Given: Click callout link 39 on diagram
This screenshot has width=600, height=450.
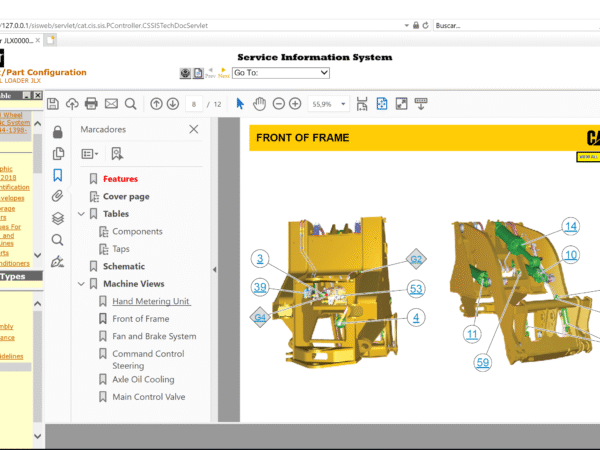Looking at the screenshot, I should point(260,287).
